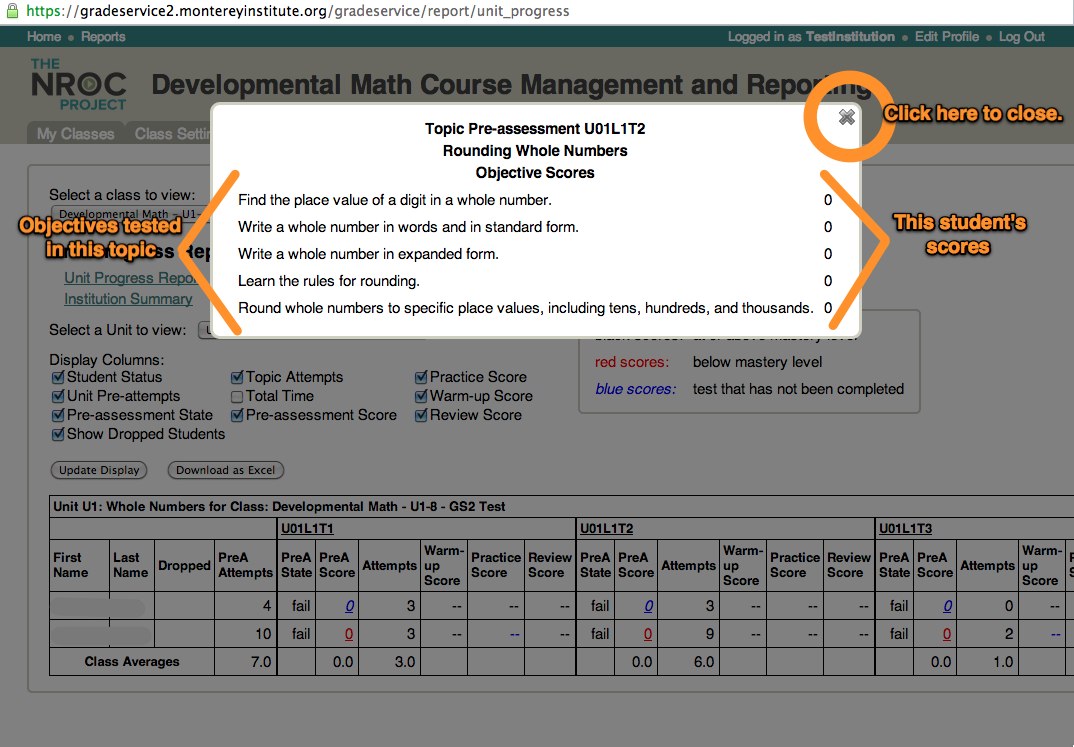Viewport: 1074px width, 747px height.
Task: Open the Unit Progress Report link
Action: coord(130,278)
